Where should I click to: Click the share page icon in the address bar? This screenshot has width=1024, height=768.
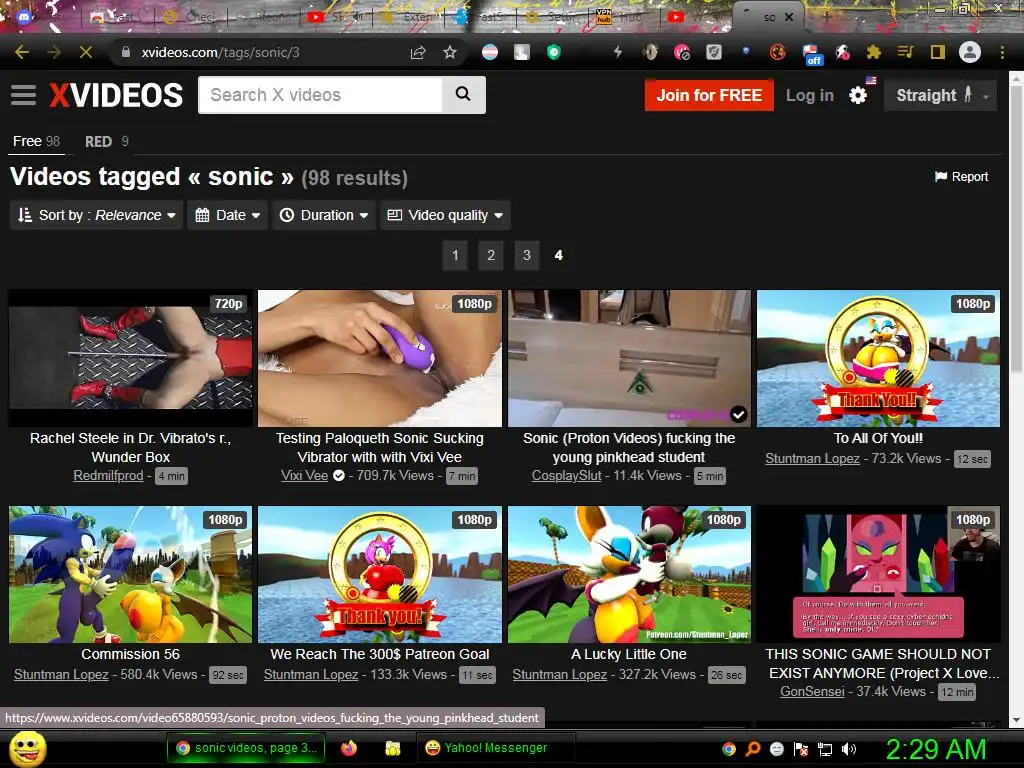418,52
